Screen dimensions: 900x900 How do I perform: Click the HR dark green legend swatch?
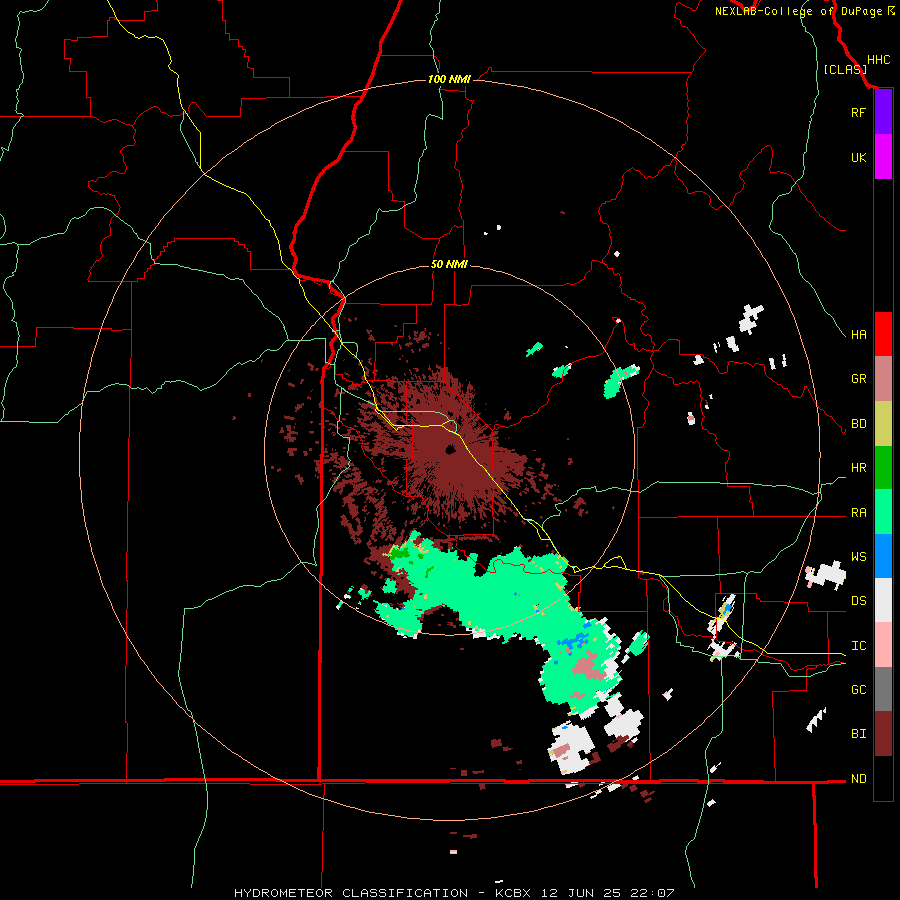coord(883,468)
